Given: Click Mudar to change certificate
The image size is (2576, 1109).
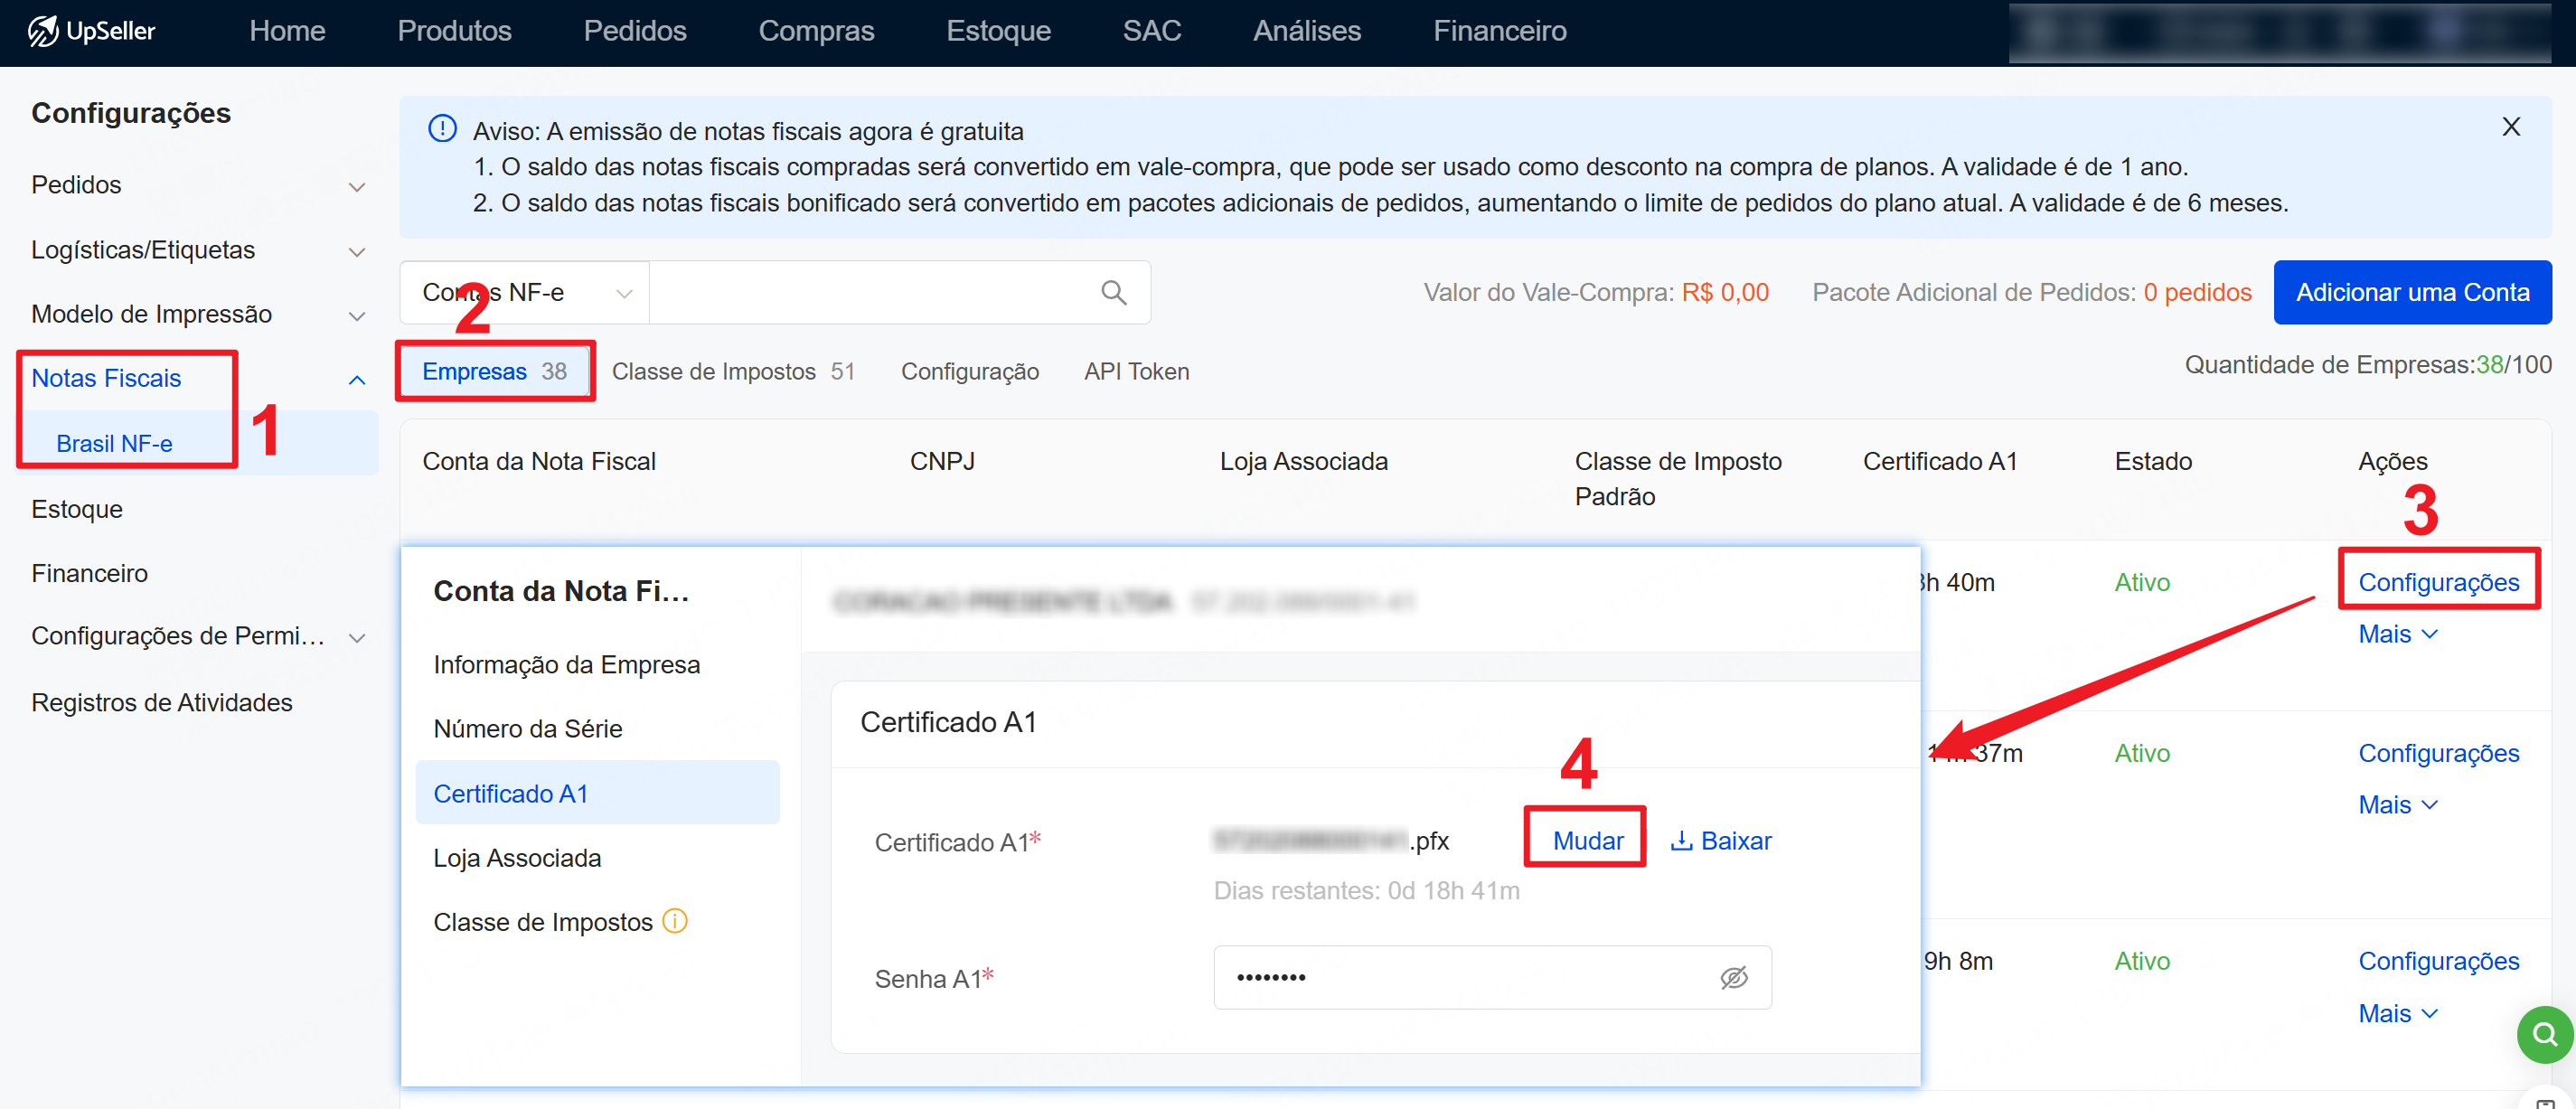Looking at the screenshot, I should tap(1587, 841).
